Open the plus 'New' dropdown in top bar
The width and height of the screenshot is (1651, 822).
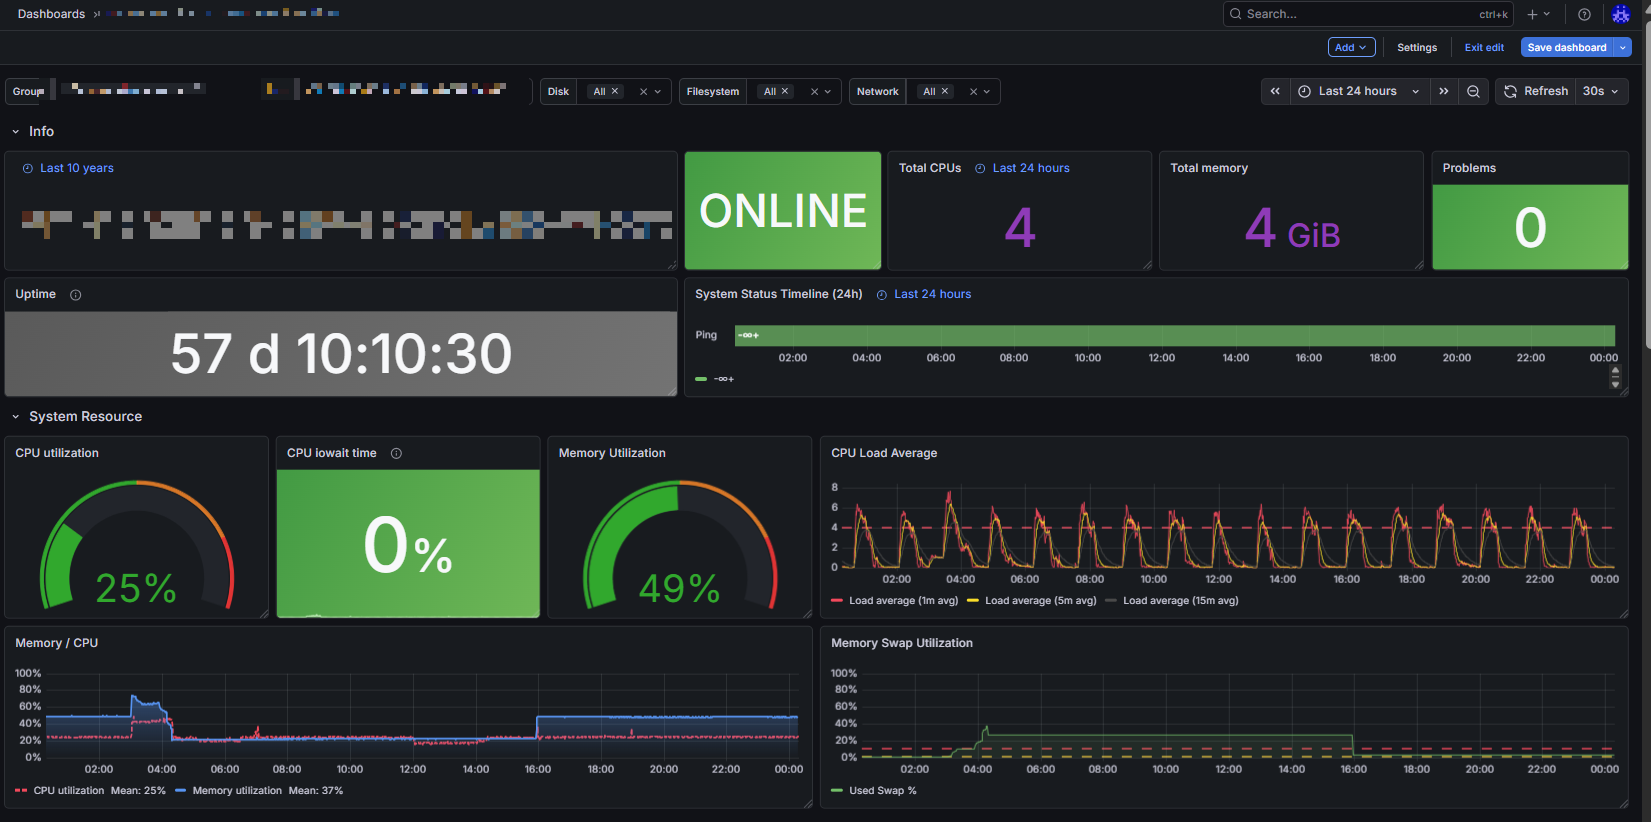[1538, 14]
